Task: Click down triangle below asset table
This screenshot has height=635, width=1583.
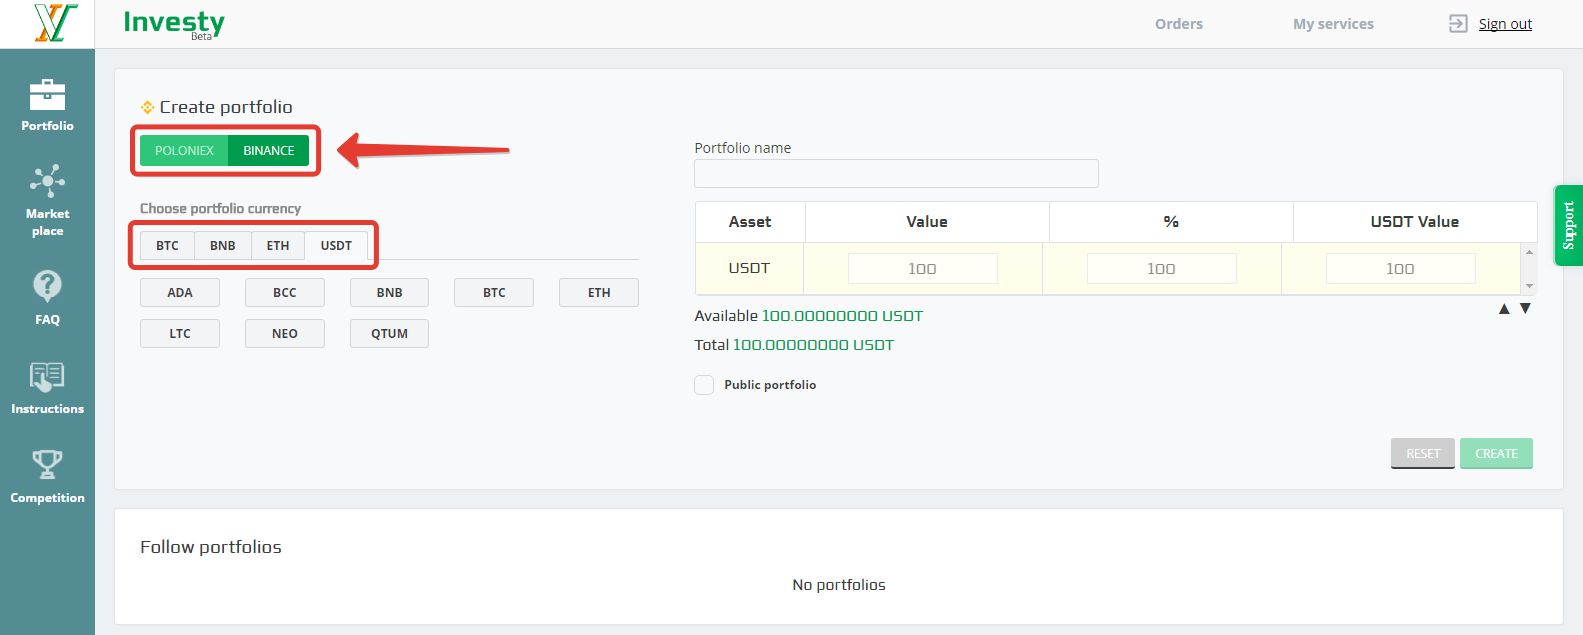Action: [x=1525, y=309]
